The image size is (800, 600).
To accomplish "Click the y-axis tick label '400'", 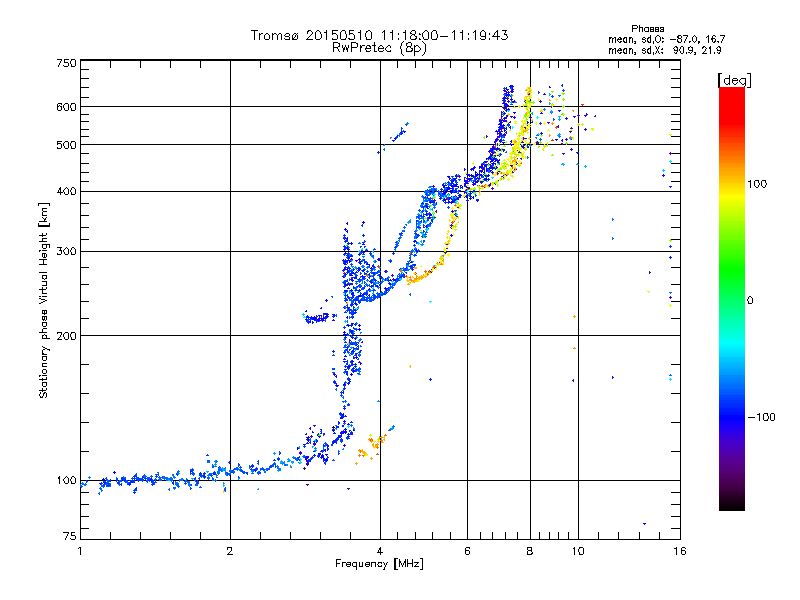I will 66,192.
